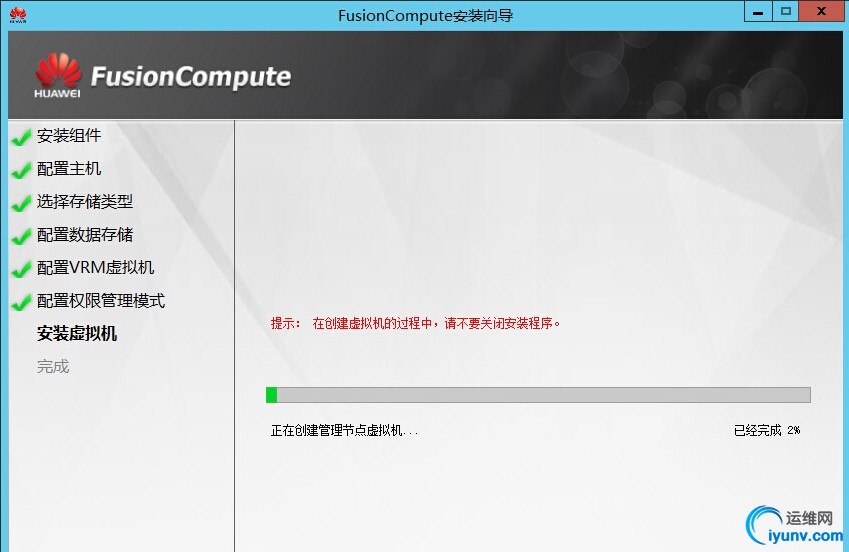Click the 正在创建管理节点虚拟机 status text

click(x=344, y=431)
